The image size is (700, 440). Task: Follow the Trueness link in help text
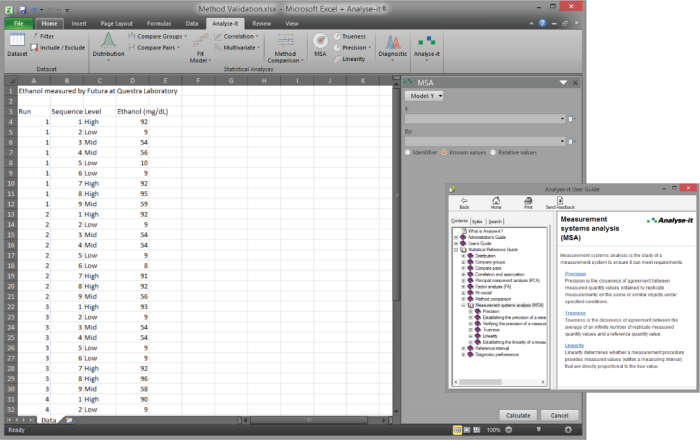(x=575, y=313)
